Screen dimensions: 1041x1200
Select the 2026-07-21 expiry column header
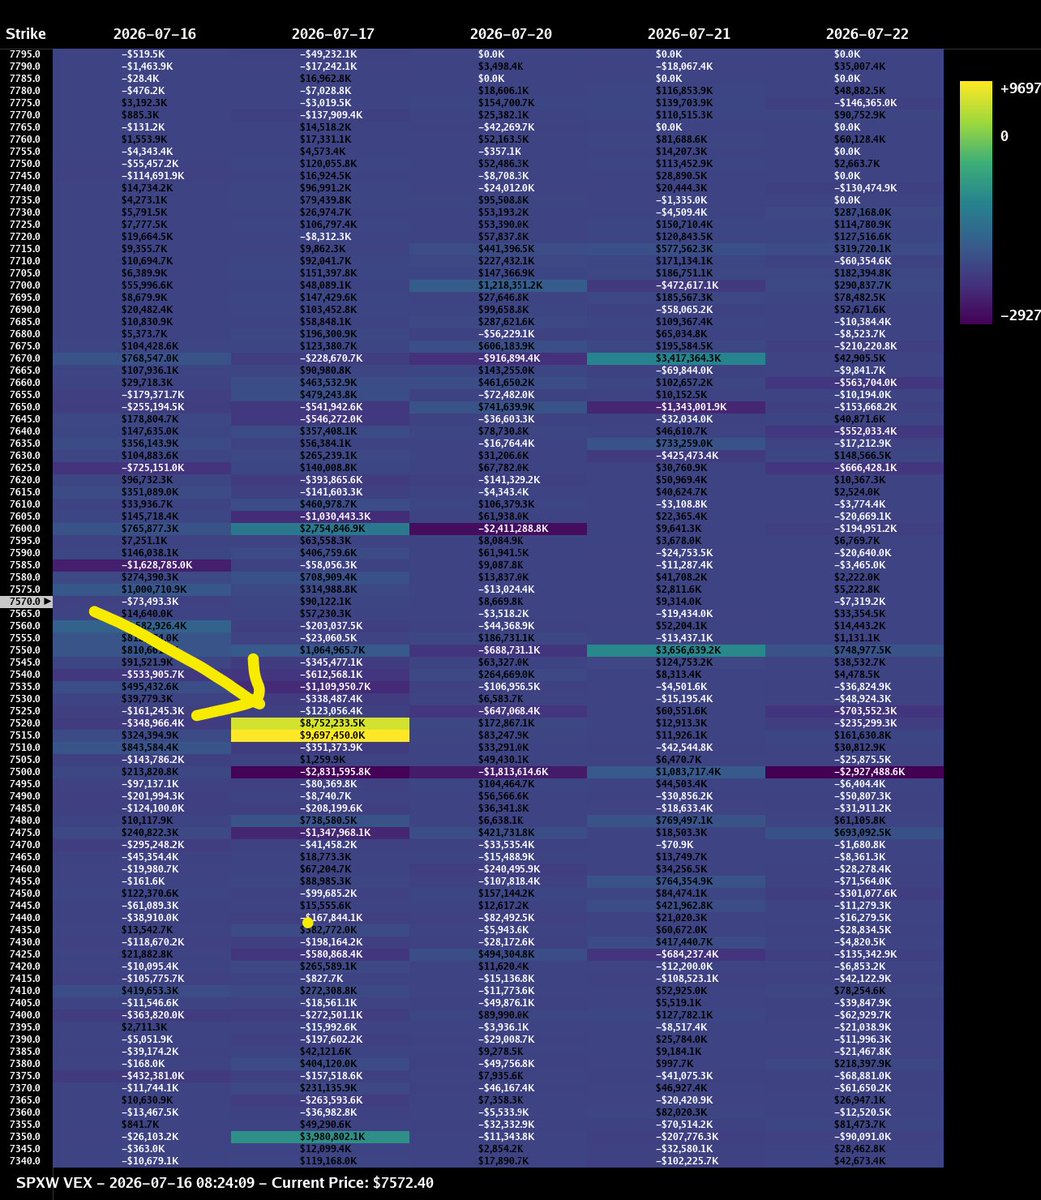[689, 34]
